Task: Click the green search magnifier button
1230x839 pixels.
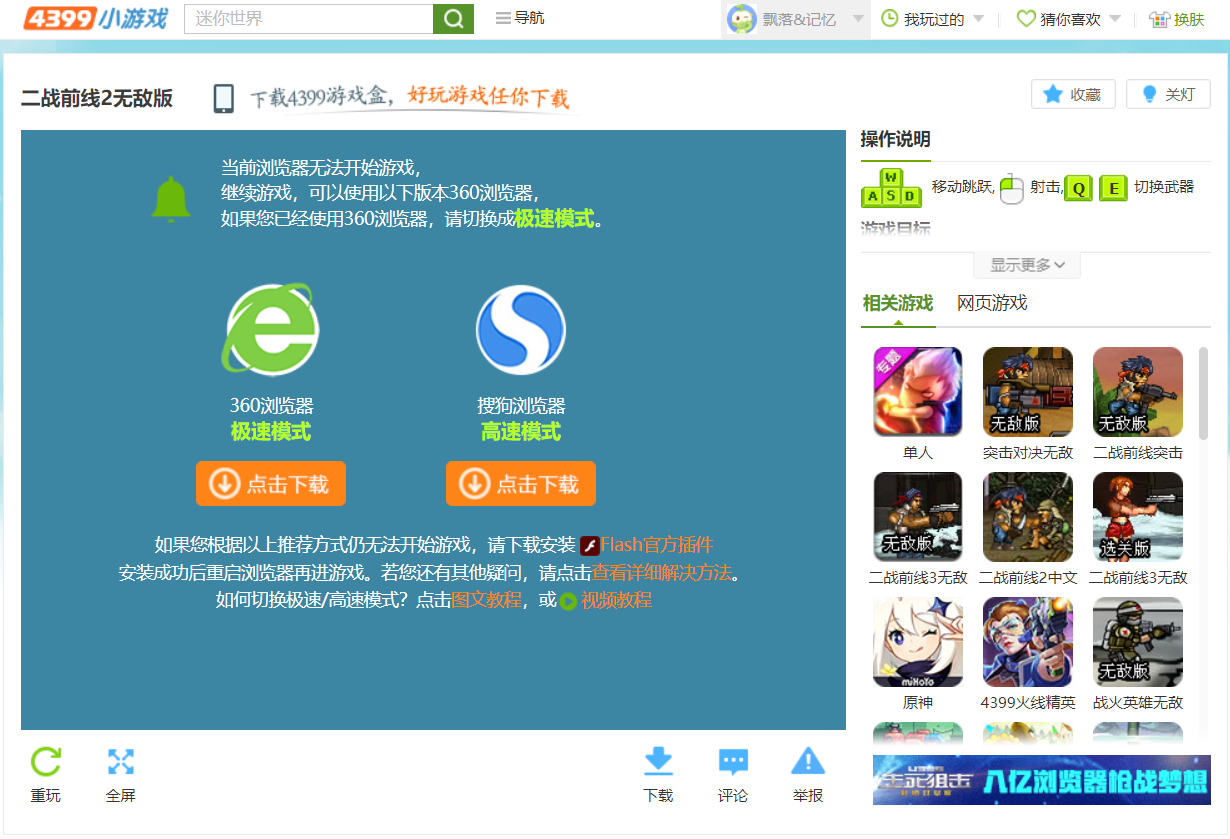Action: [453, 19]
